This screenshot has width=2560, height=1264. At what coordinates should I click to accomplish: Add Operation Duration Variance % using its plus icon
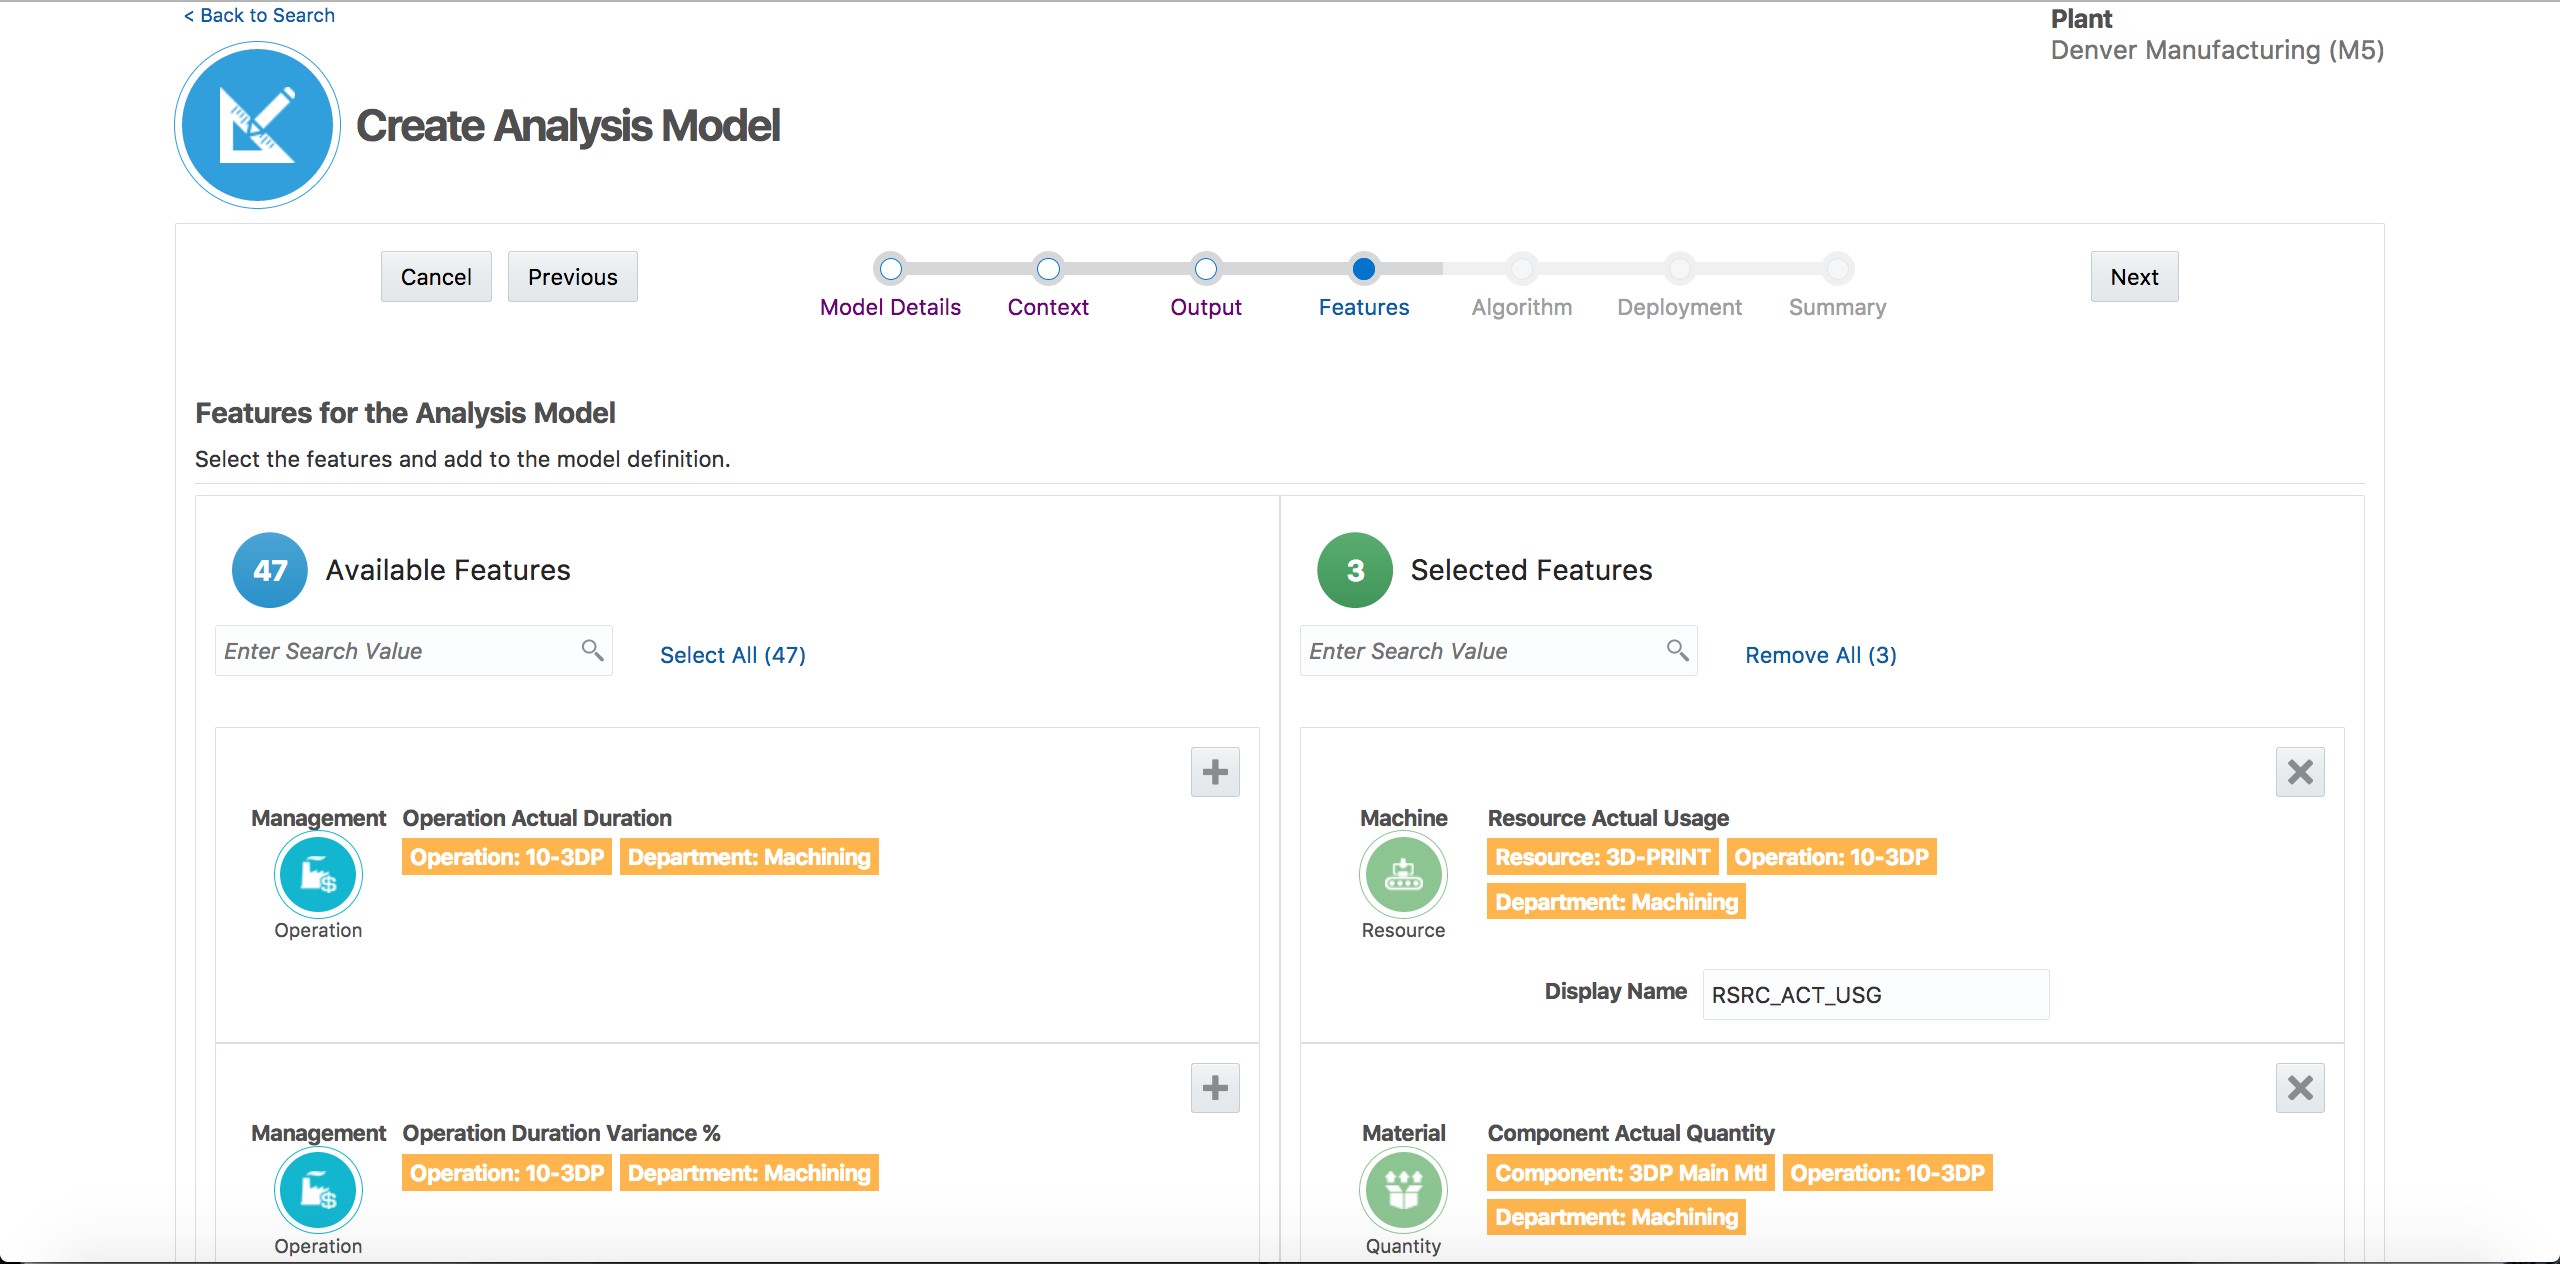(x=1215, y=1088)
